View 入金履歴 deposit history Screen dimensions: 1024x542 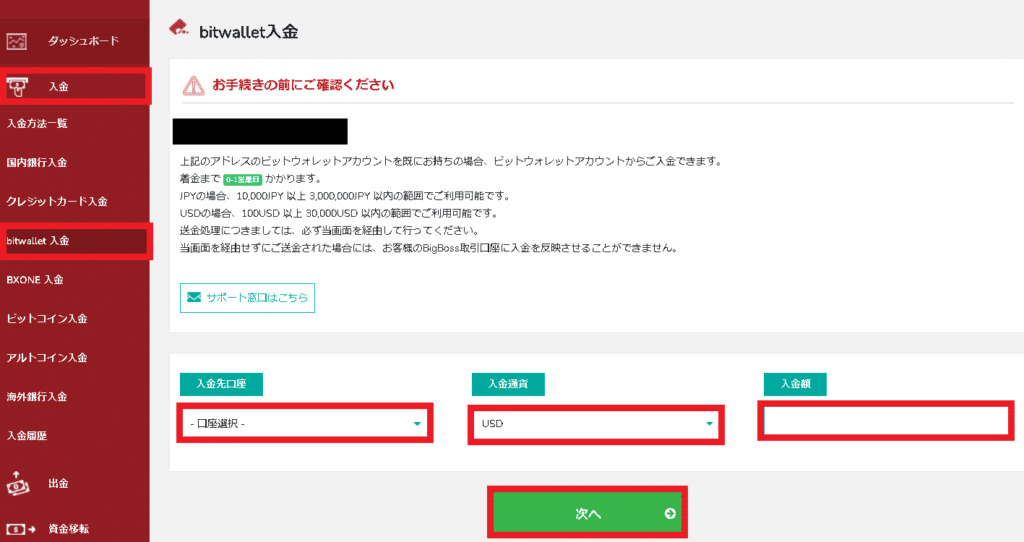27,436
